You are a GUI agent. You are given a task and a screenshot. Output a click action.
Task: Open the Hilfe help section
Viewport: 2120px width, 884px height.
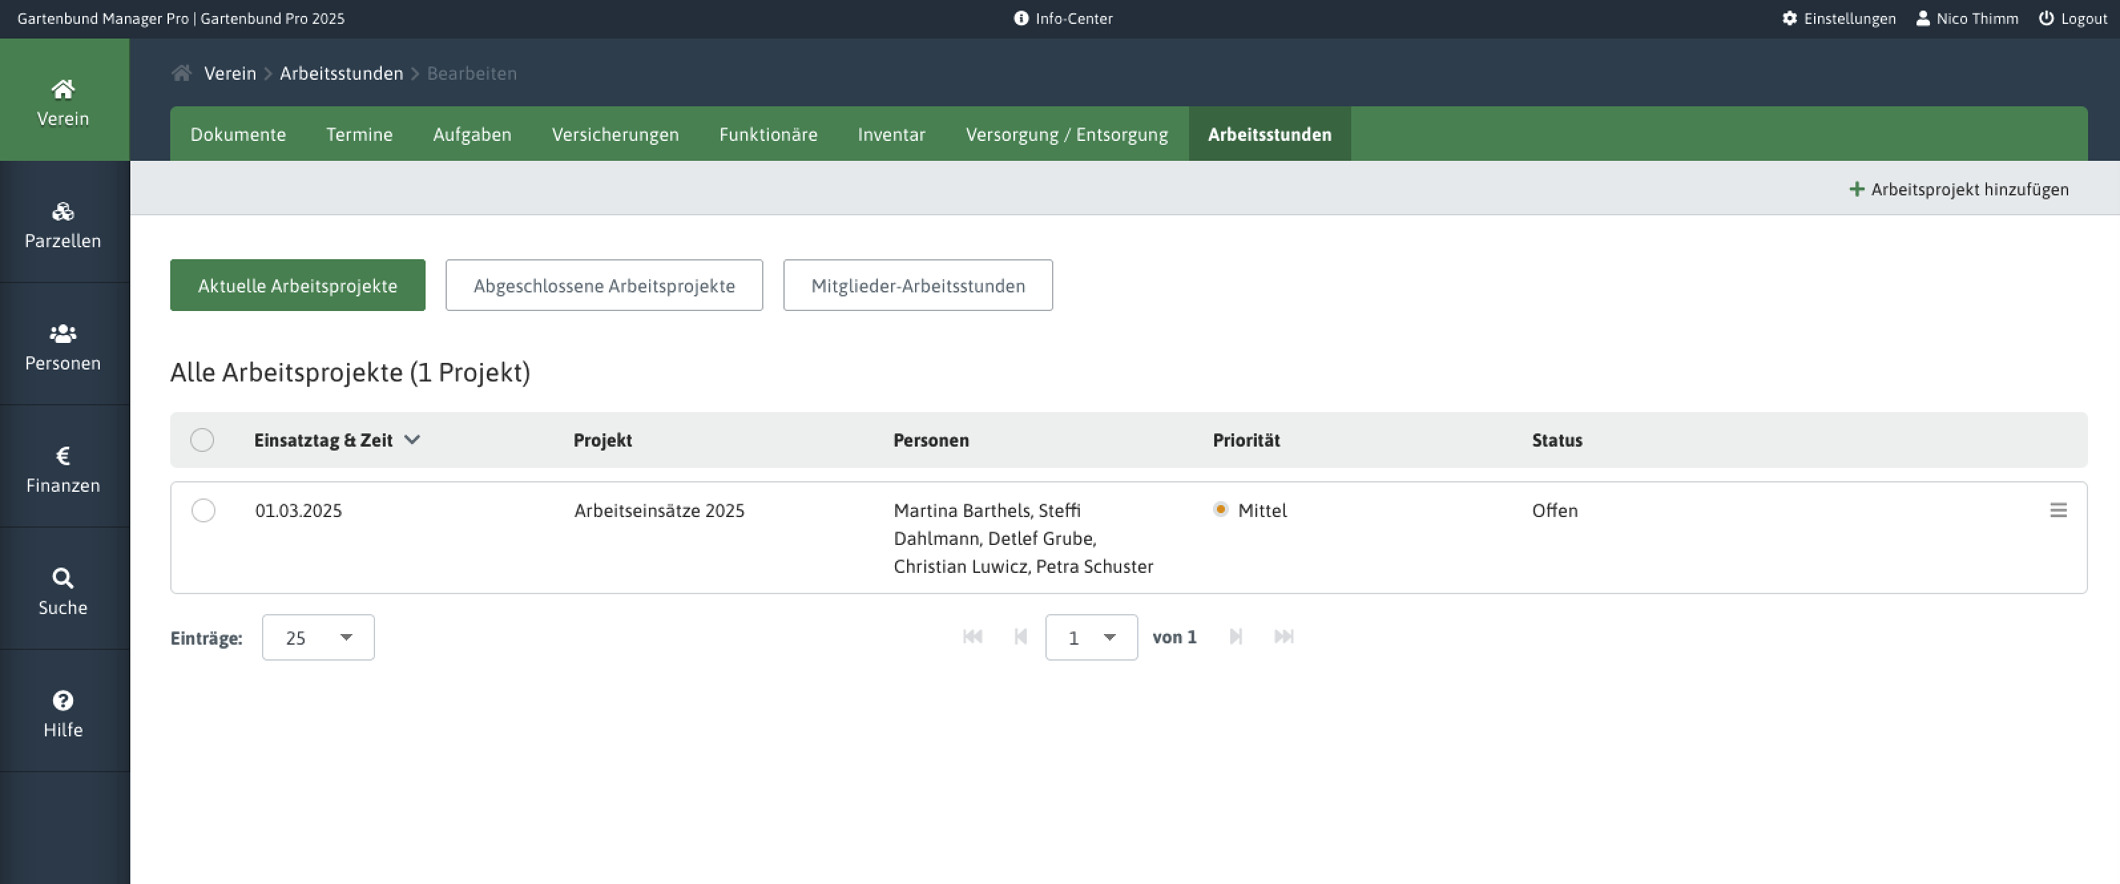64,712
